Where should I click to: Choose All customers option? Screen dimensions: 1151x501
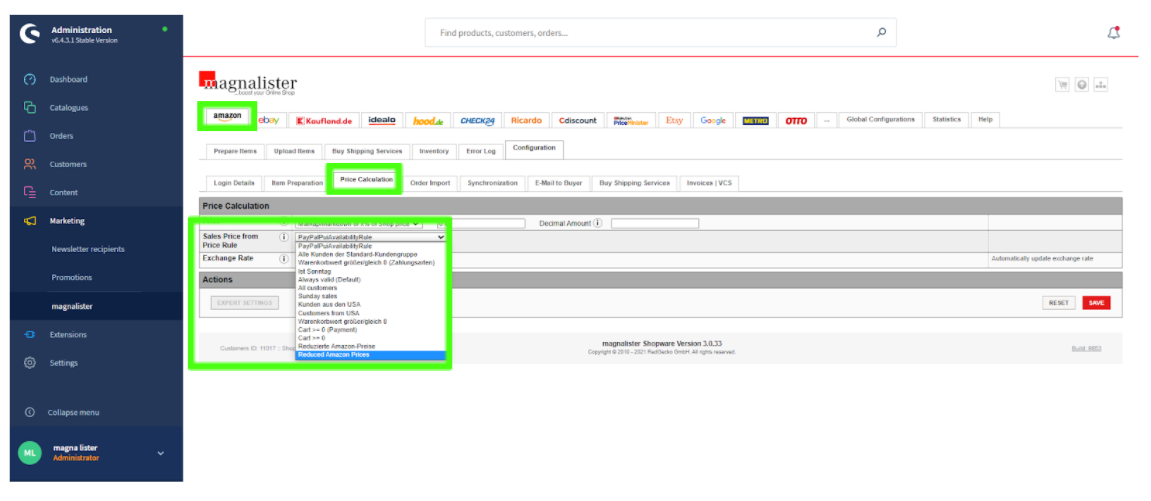pyautogui.click(x=370, y=288)
